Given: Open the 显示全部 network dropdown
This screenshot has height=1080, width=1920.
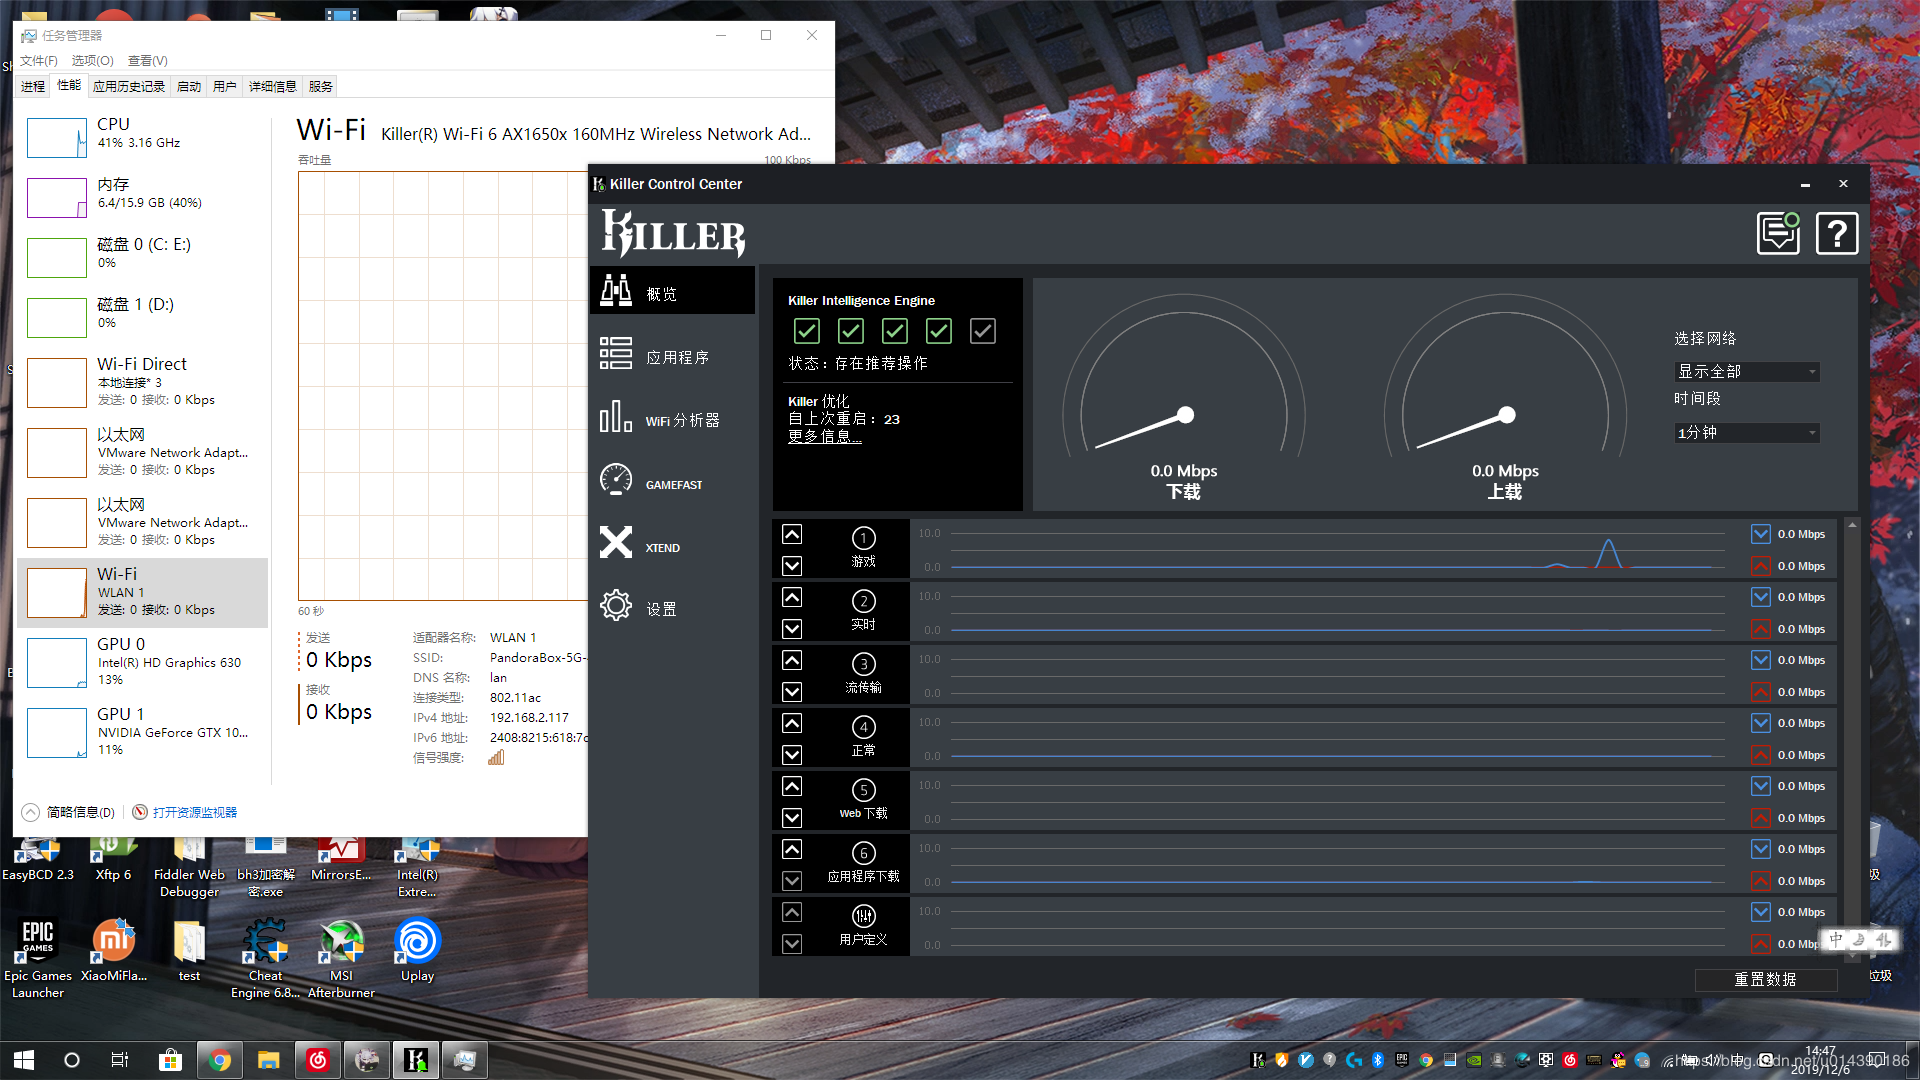Looking at the screenshot, I should tap(1746, 371).
